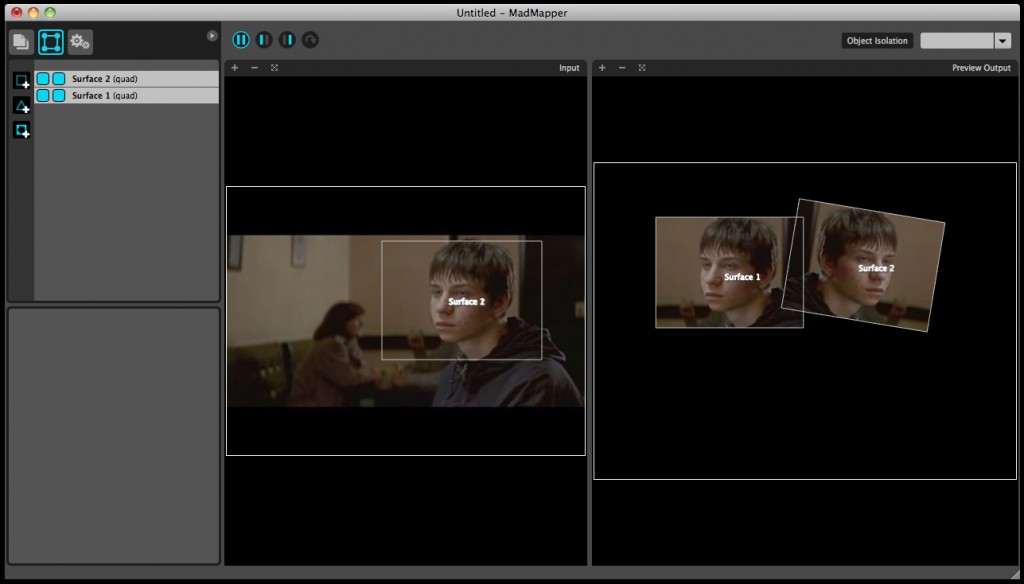
Task: Open the Media files tab icon
Action: pos(21,42)
